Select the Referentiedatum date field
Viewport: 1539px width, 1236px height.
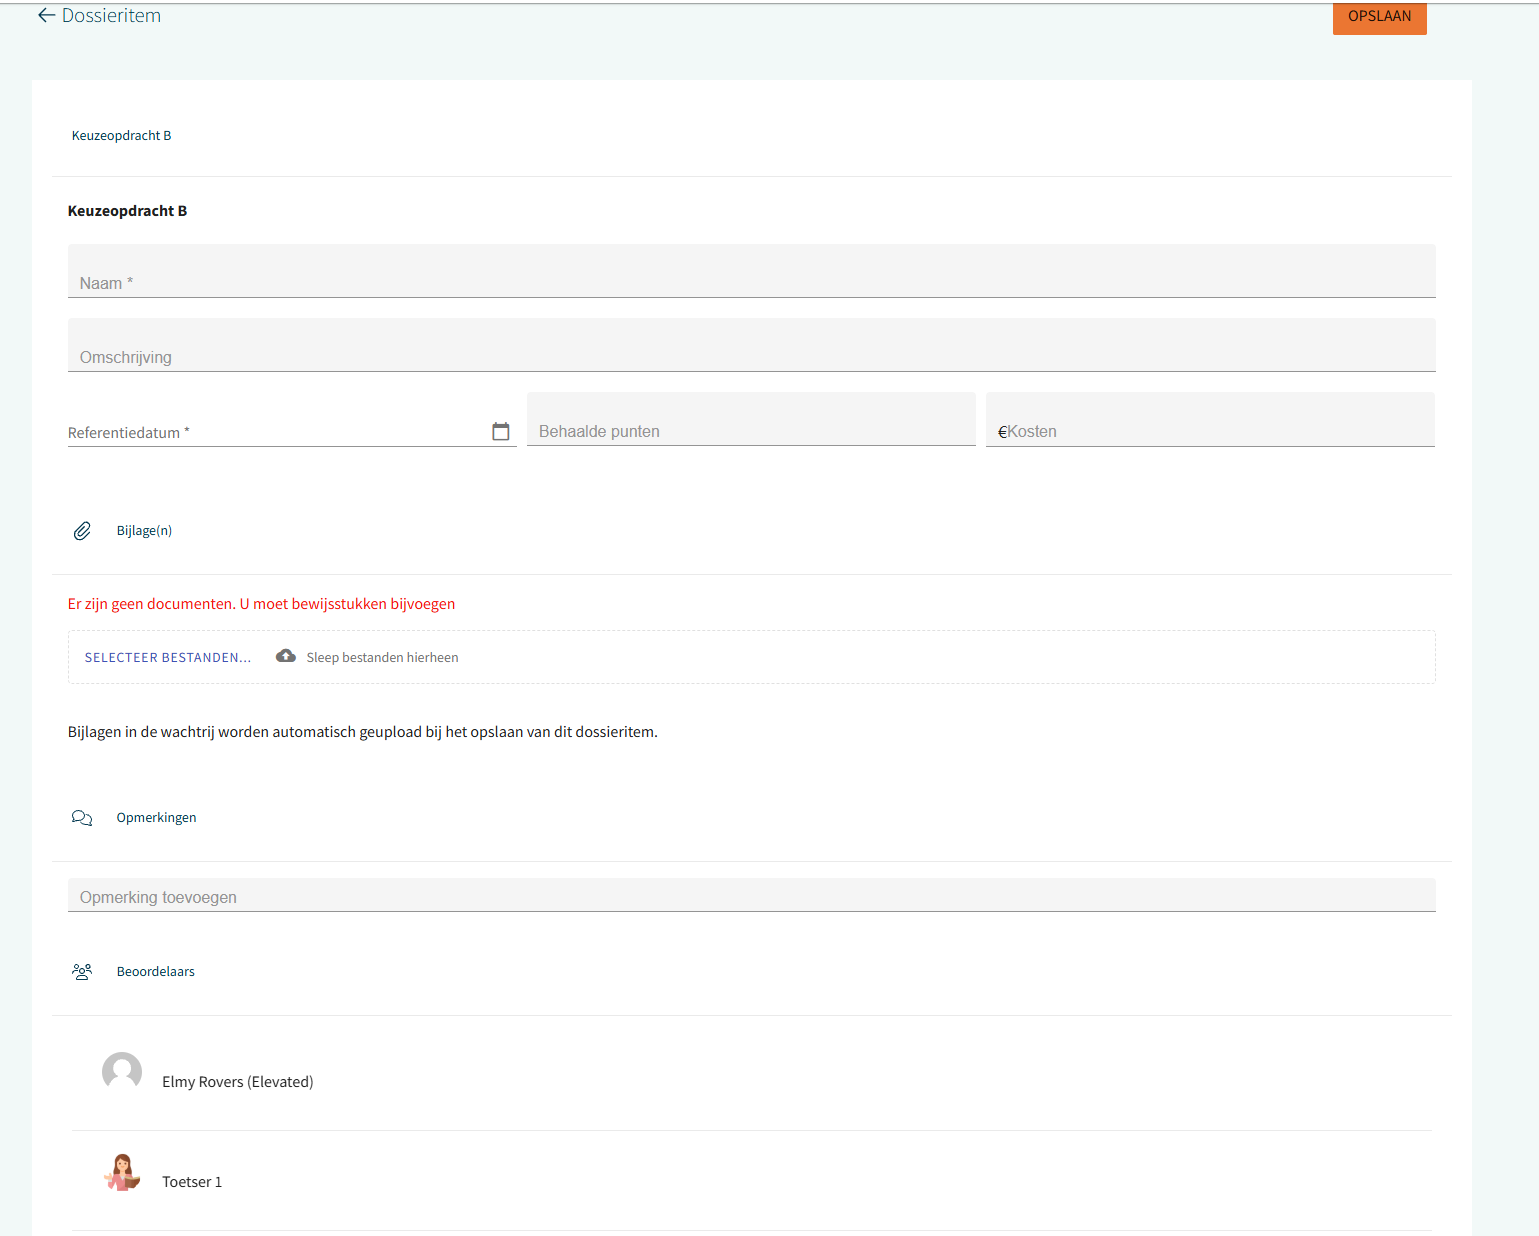point(275,432)
